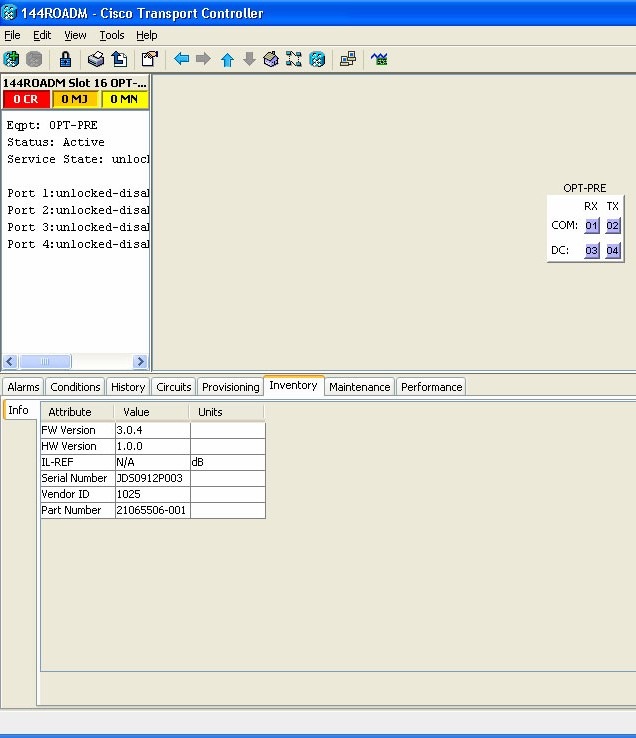Open the Help menu

point(146,35)
